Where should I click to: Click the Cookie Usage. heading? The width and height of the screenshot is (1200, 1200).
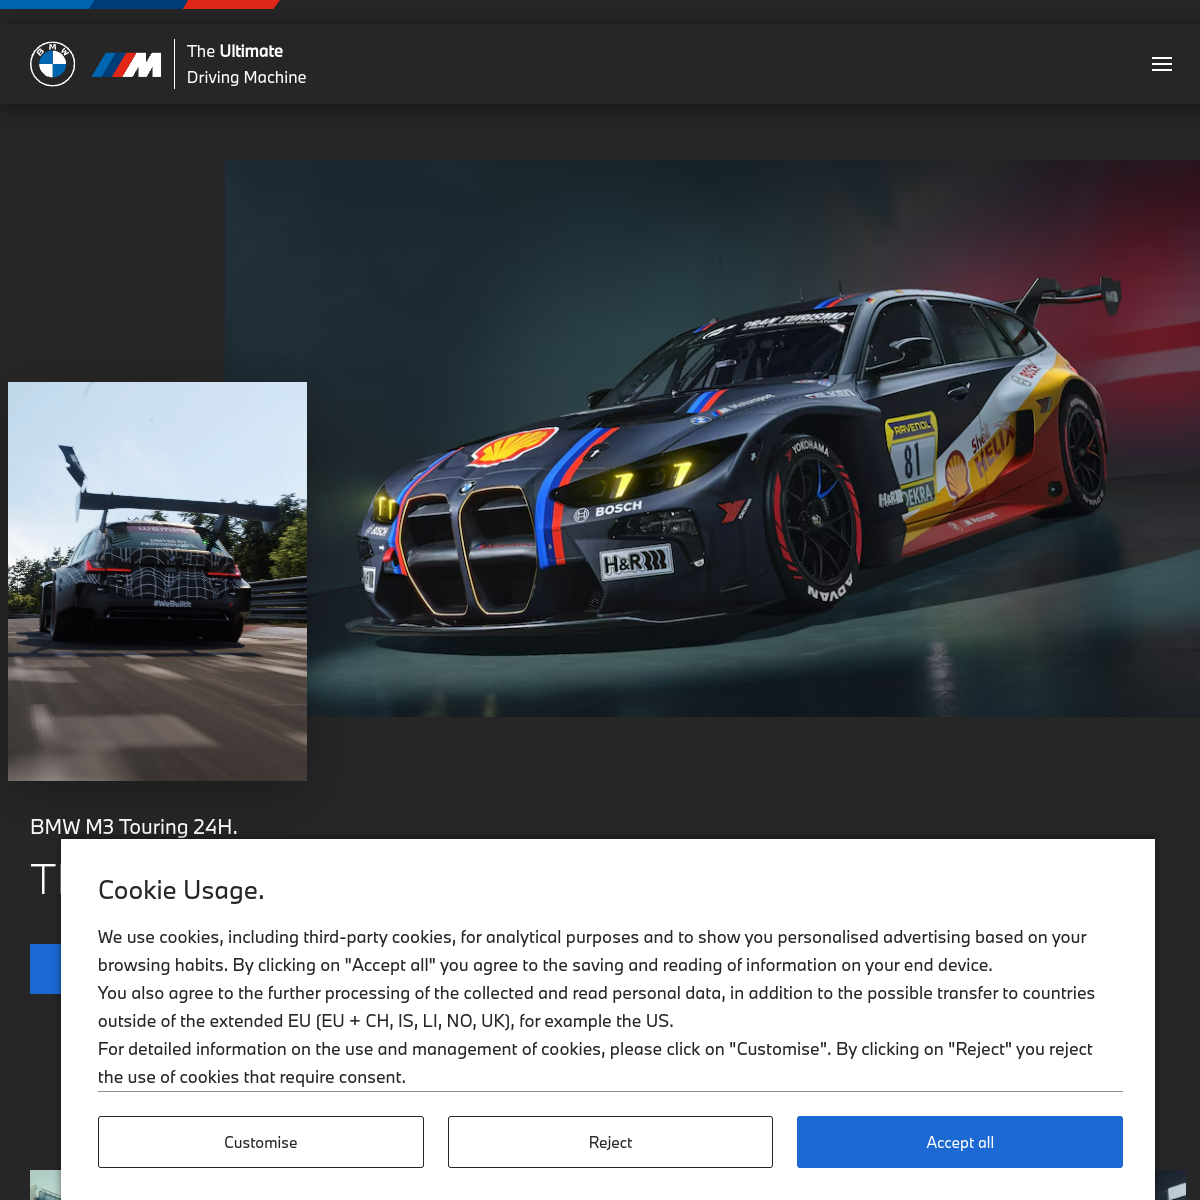point(181,890)
